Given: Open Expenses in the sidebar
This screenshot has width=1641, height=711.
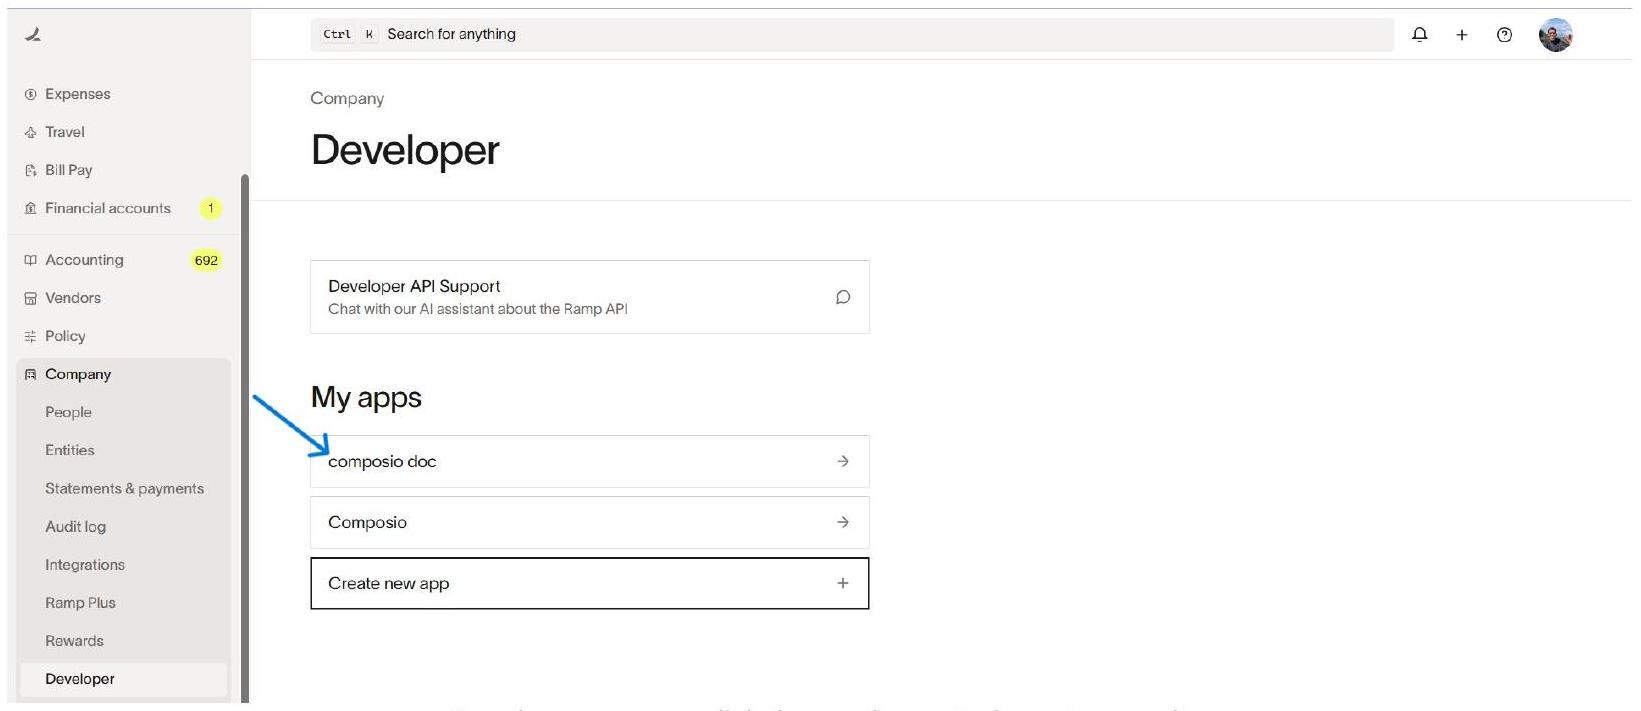Looking at the screenshot, I should [77, 94].
